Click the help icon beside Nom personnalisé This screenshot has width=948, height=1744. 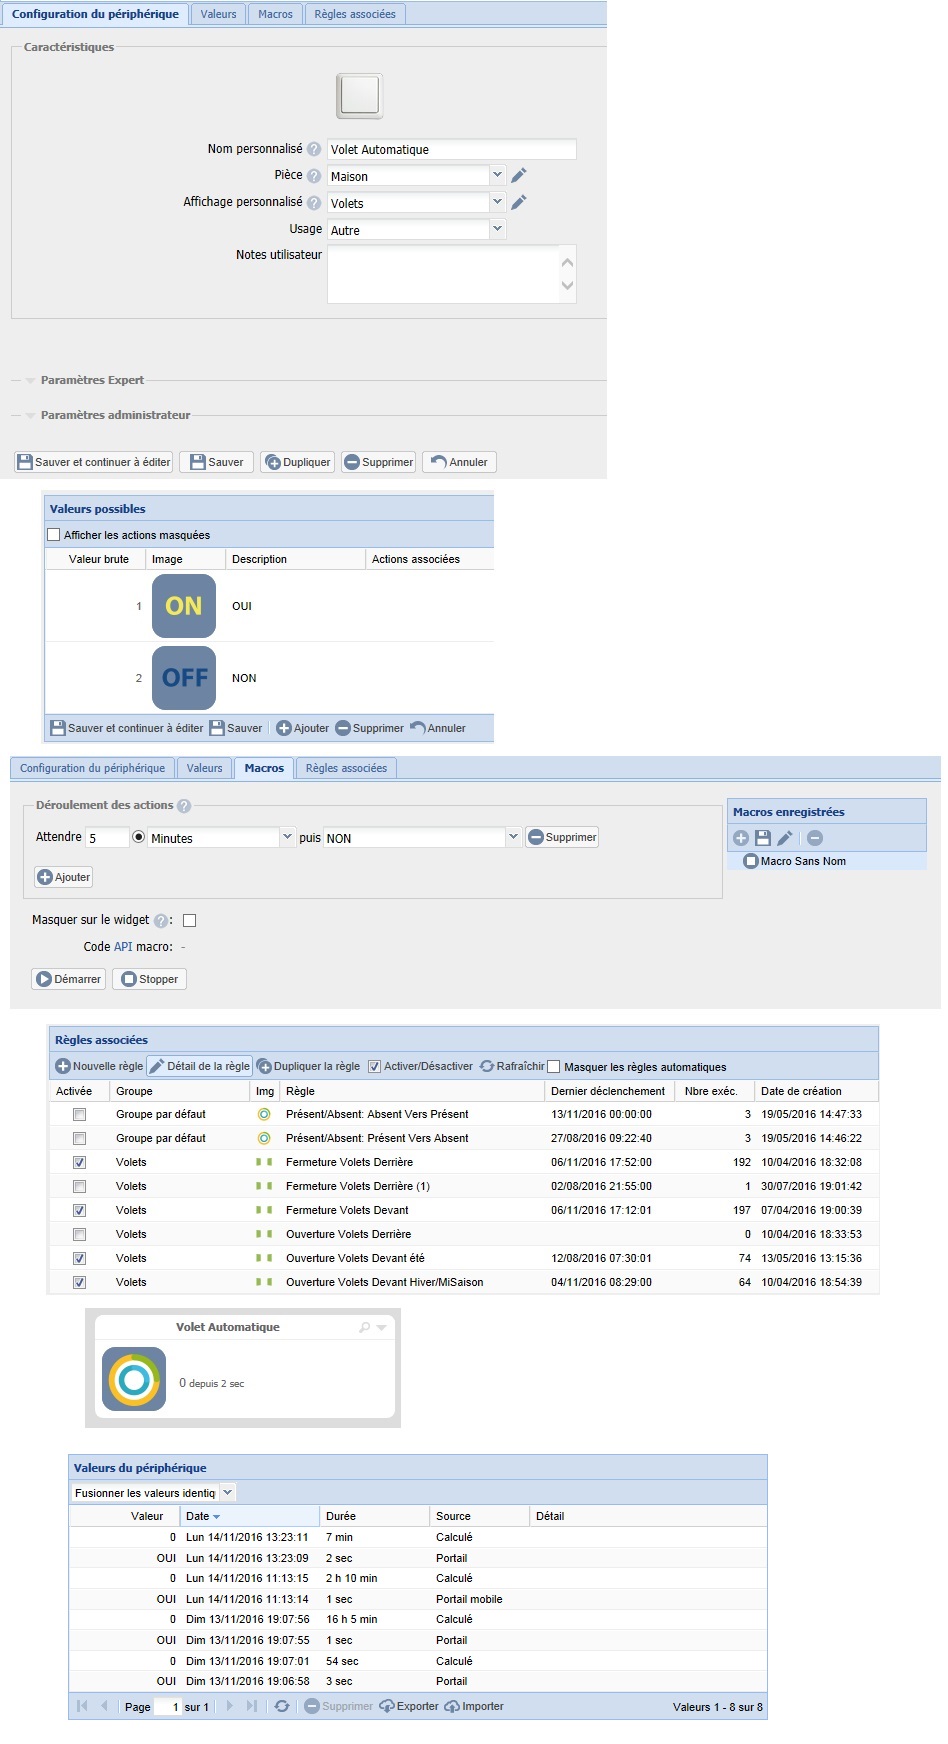pyautogui.click(x=314, y=149)
